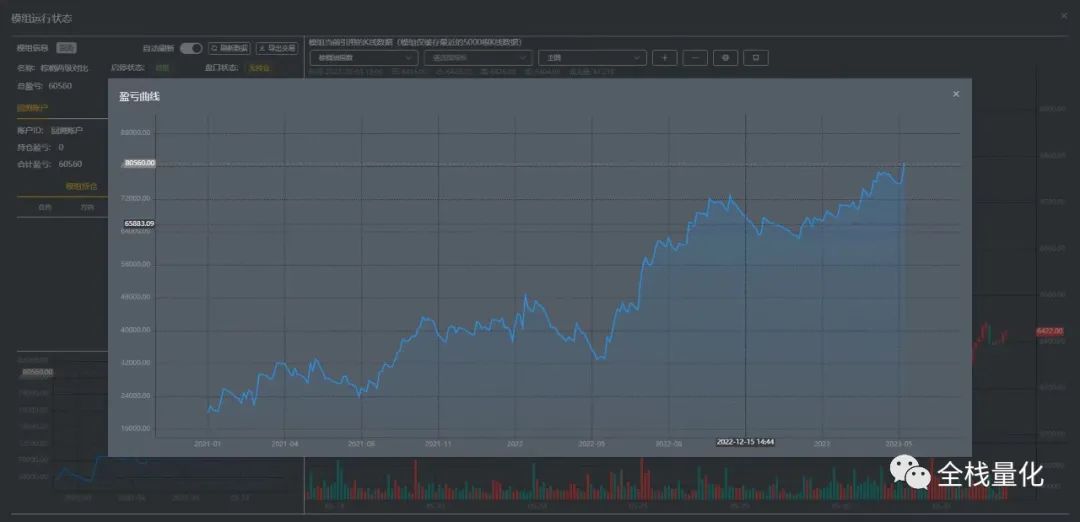Click the minus icon in chart toolbar
Image resolution: width=1080 pixels, height=522 pixels.
[x=695, y=58]
